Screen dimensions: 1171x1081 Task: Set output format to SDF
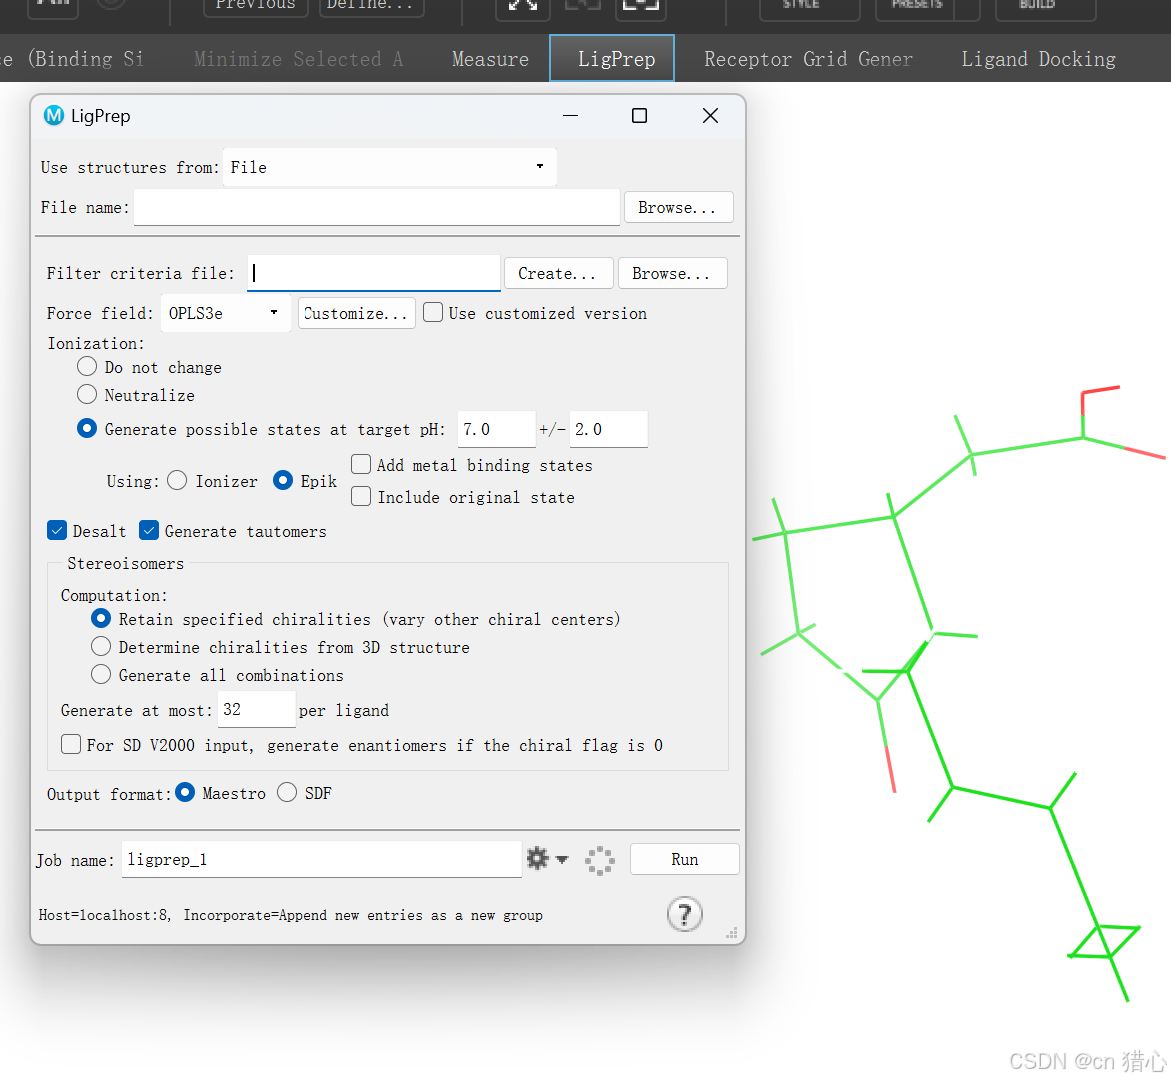[287, 793]
